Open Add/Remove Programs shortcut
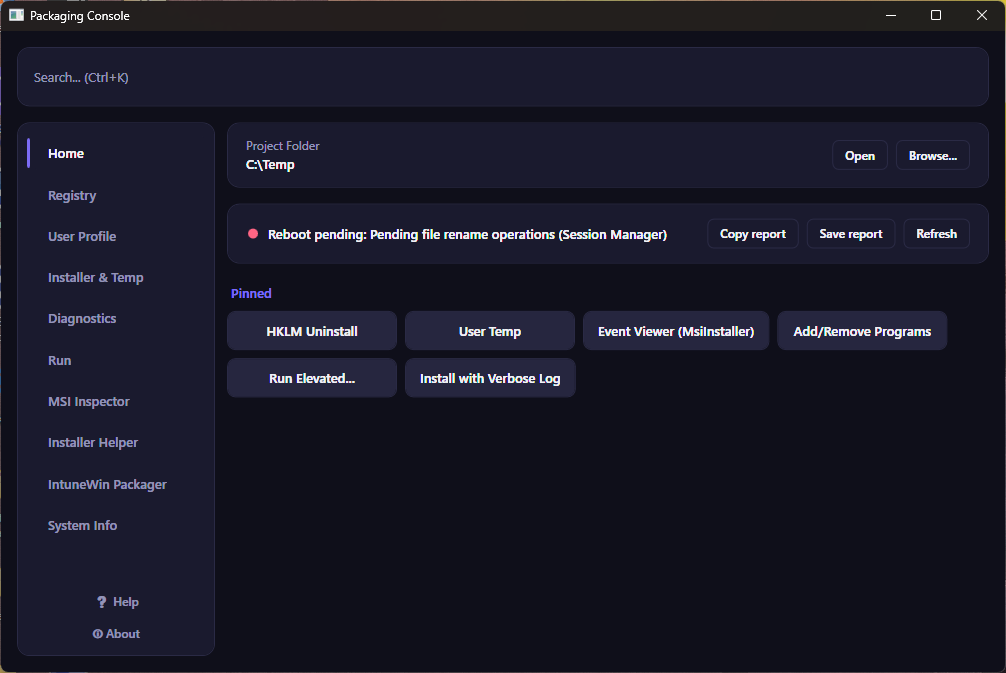1006x673 pixels. [862, 331]
